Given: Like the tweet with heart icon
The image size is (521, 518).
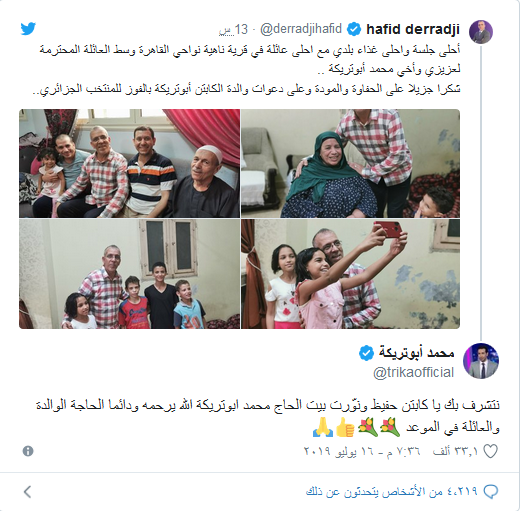Looking at the screenshot, I should [490, 451].
